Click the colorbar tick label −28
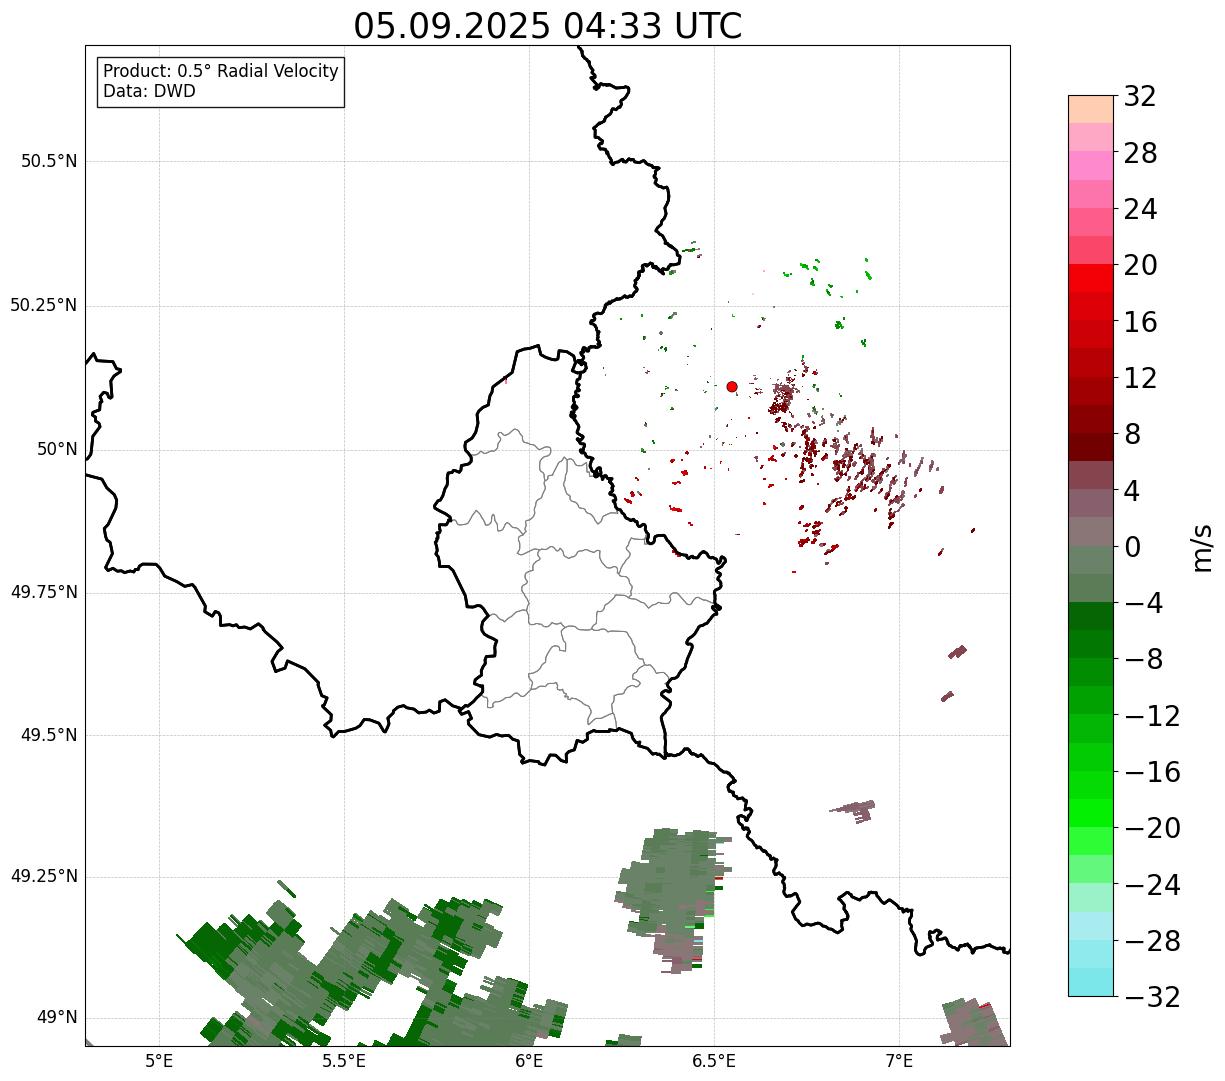Screen dimensions: 1225x1081 [x=1152, y=941]
